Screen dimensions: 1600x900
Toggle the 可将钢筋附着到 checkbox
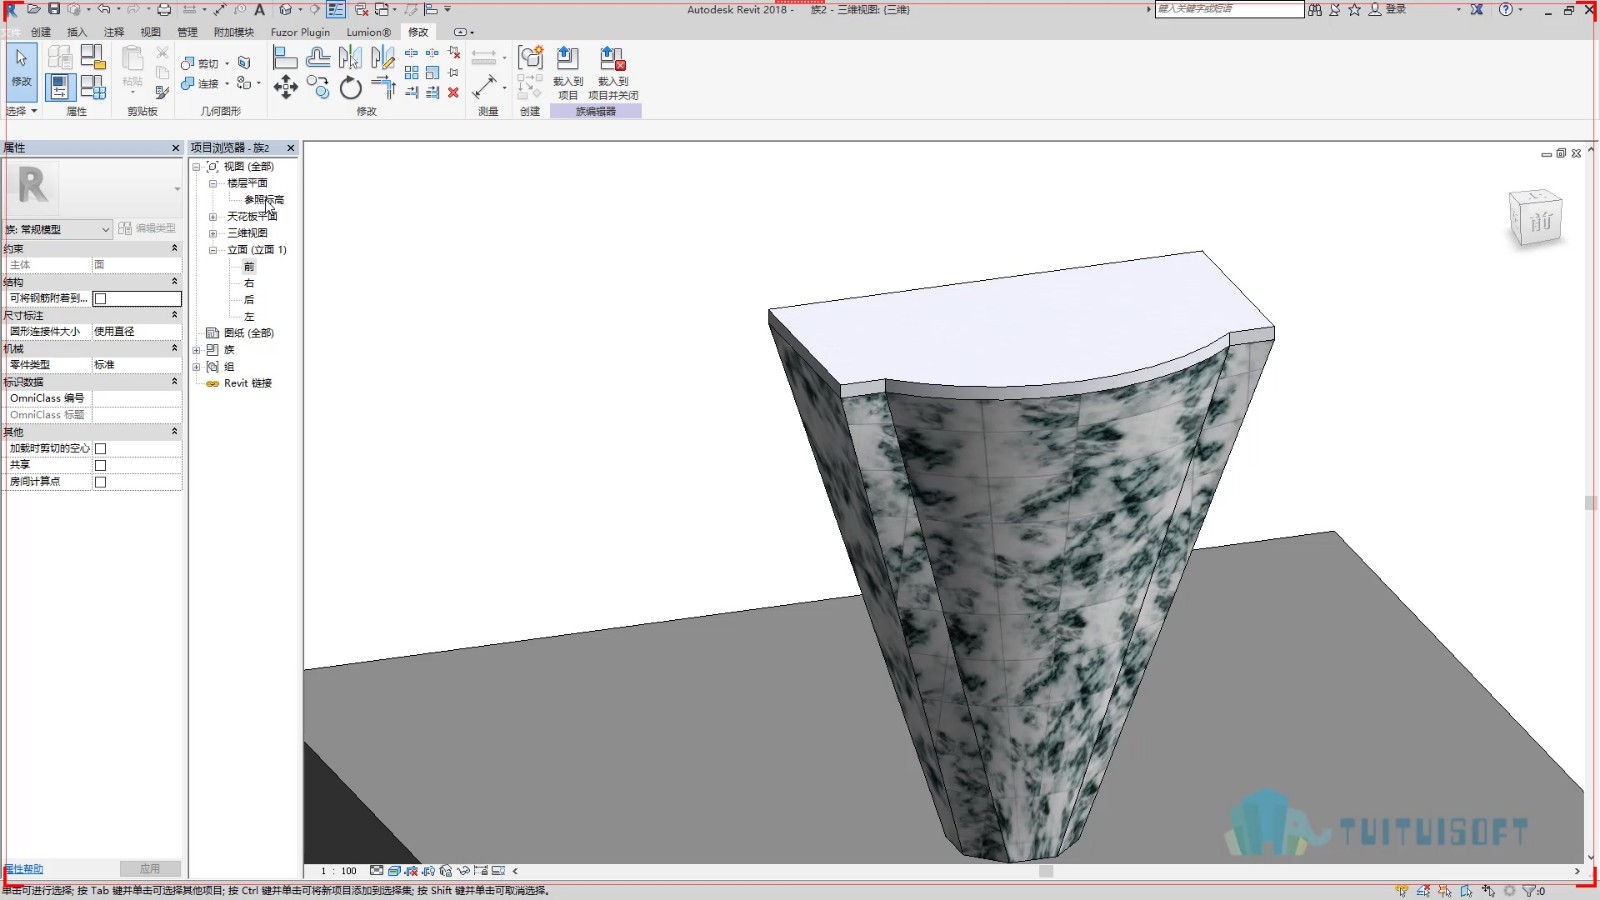(100, 298)
